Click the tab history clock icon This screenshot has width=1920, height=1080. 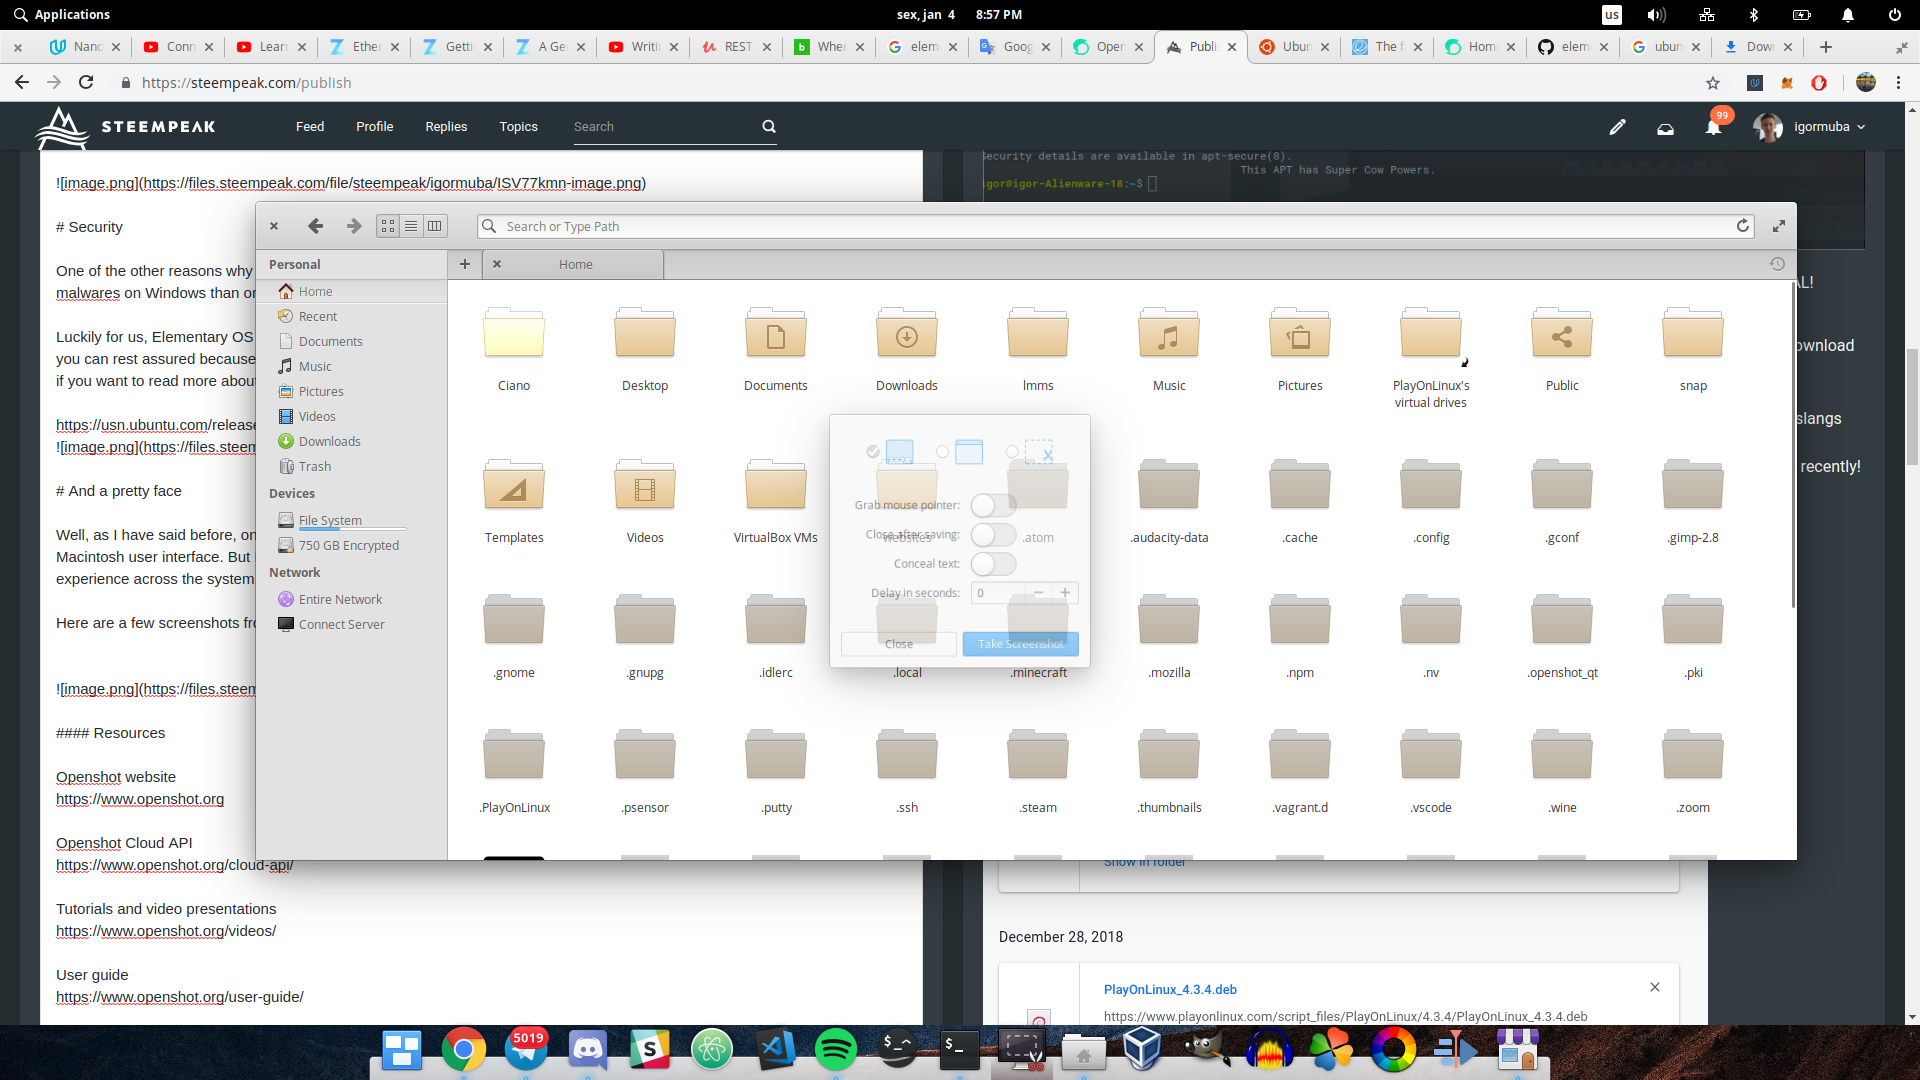[x=1777, y=264]
